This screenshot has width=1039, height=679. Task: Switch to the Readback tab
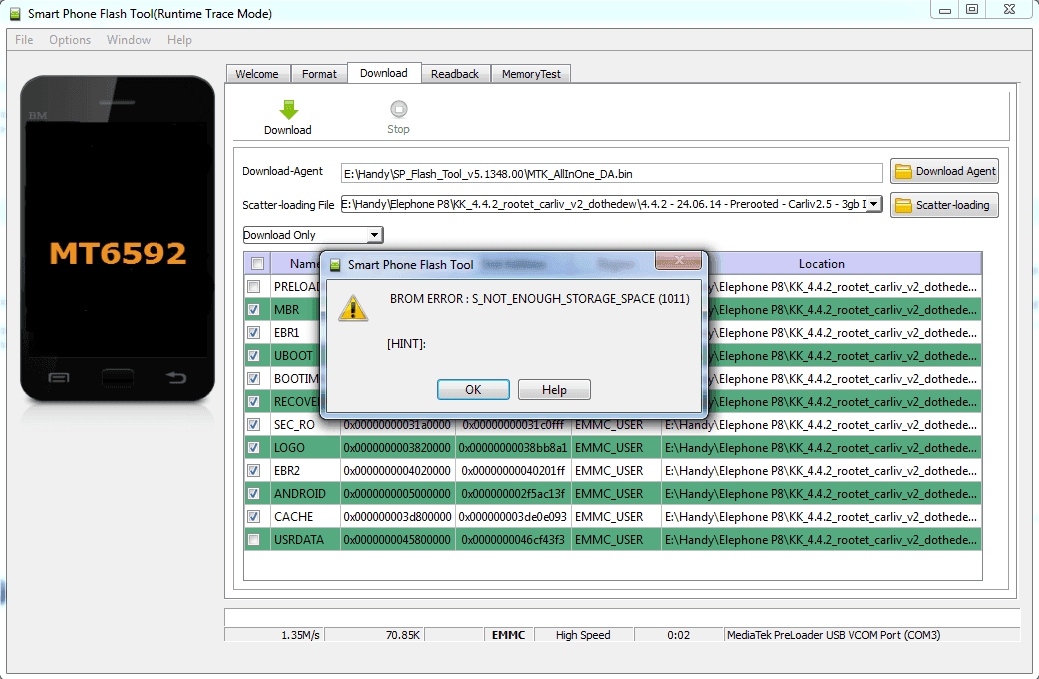click(455, 74)
